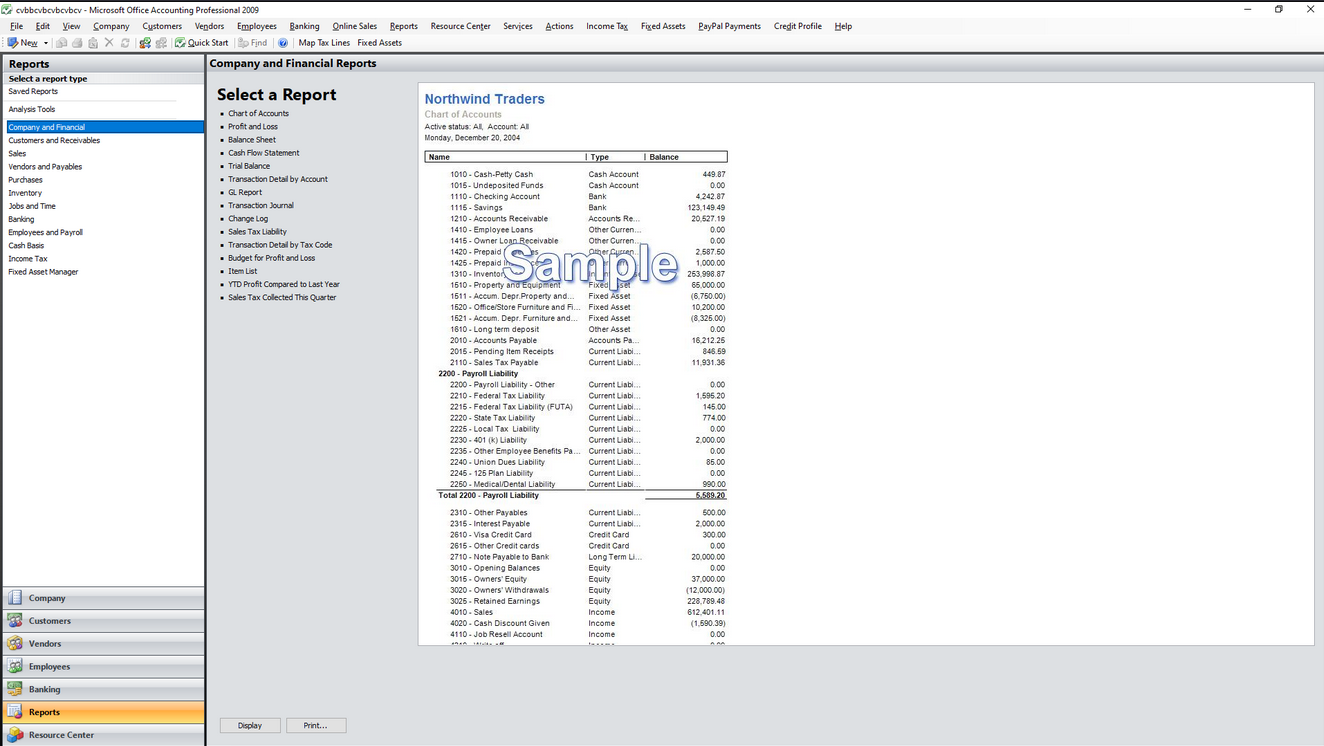Open Quick Start from the toolbar
Image resolution: width=1324 pixels, height=746 pixels.
(201, 43)
